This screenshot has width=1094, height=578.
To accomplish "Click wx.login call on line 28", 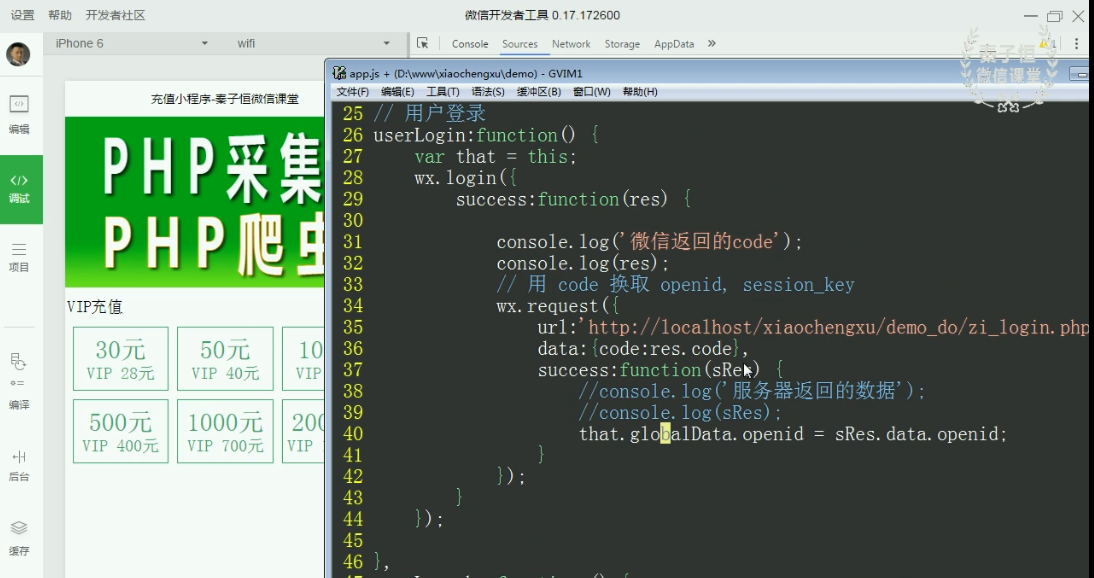I will click(465, 178).
